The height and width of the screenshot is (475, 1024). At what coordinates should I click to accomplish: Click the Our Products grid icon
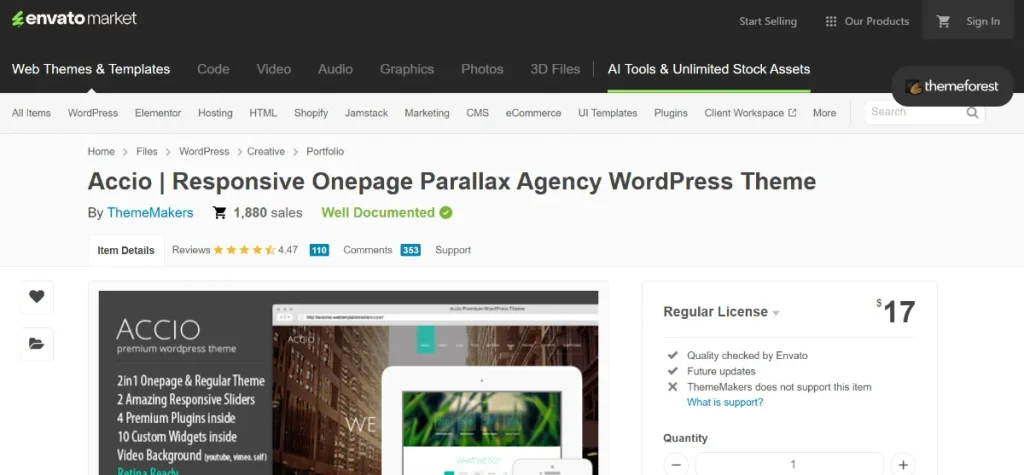coord(831,22)
